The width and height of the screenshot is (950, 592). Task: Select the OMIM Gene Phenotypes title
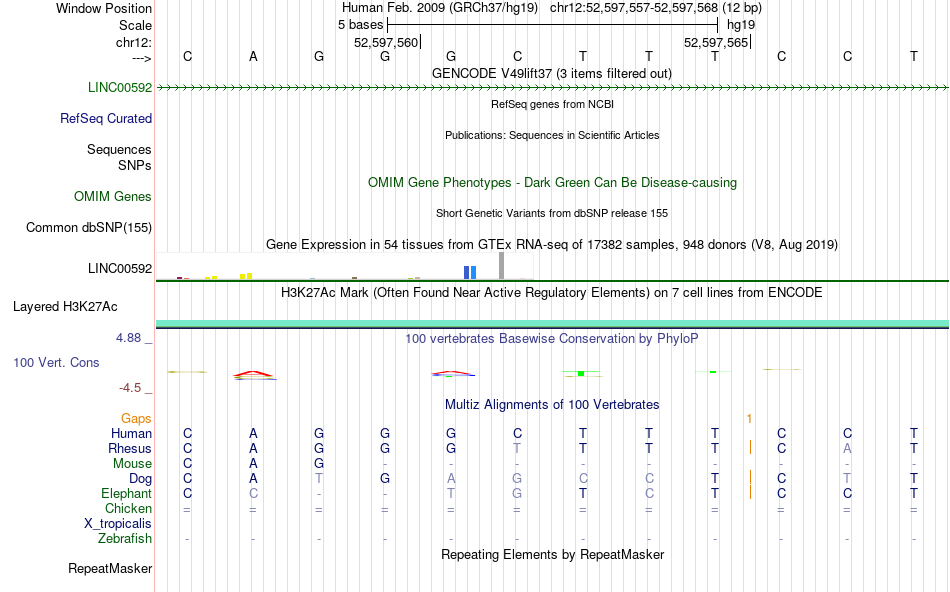552,182
